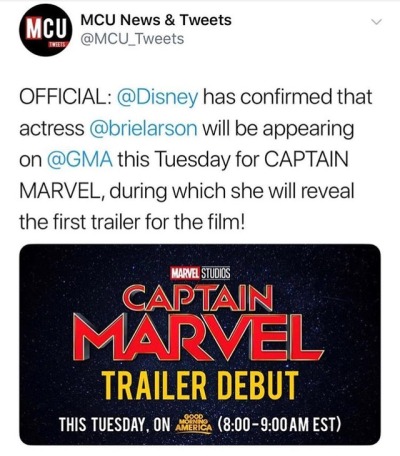Image resolution: width=400 pixels, height=456 pixels.
Task: Click the tweet's last line about first trailer
Action: (132, 222)
